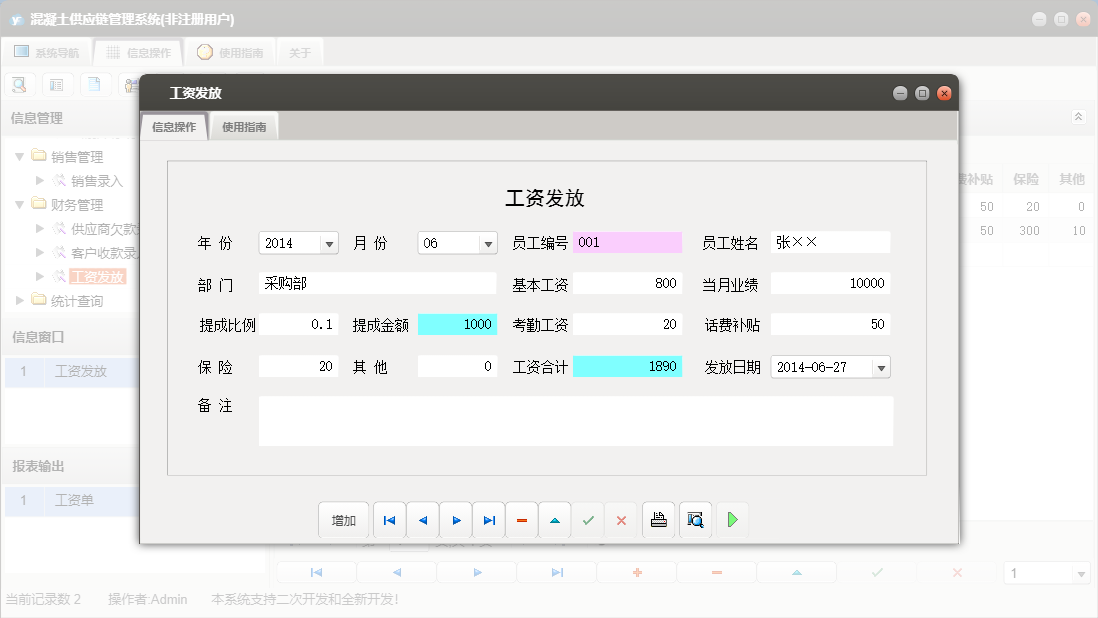Image resolution: width=1098 pixels, height=618 pixels.
Task: Print the salary record
Action: coord(658,519)
